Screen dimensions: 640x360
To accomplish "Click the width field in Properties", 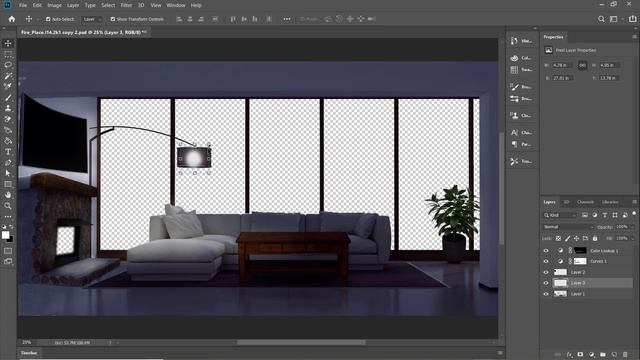I will [x=562, y=65].
